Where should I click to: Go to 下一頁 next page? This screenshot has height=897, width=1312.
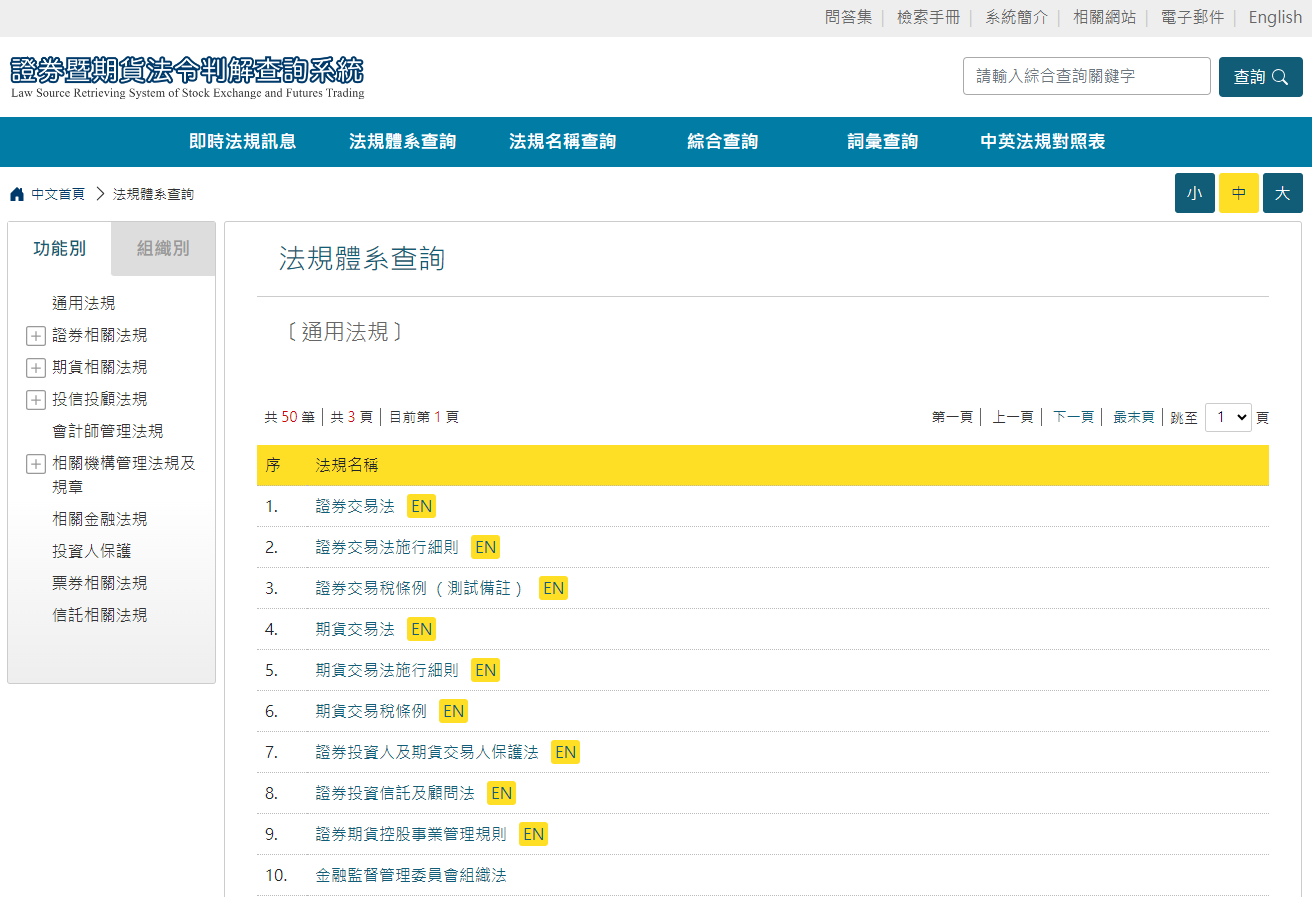[1073, 417]
